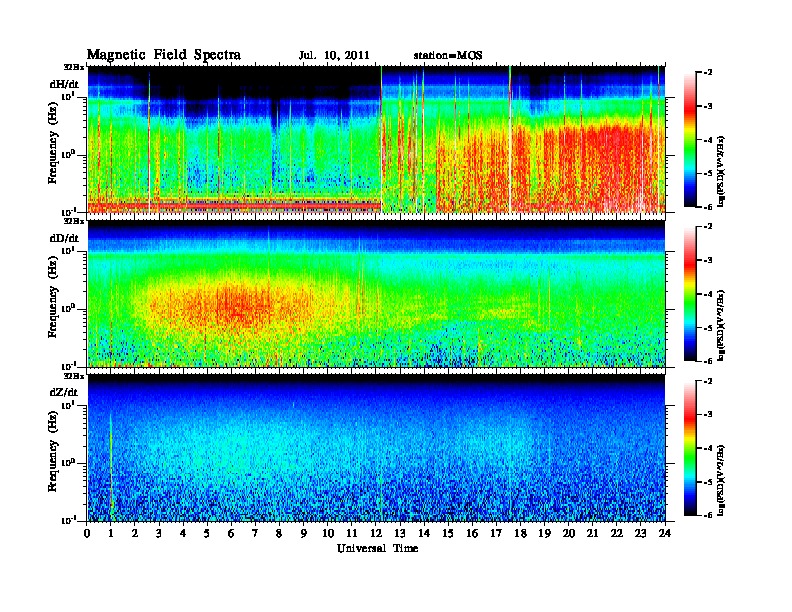792x612 pixels.
Task: Click the dZ/dt colorbar gradient
Action: pos(690,448)
